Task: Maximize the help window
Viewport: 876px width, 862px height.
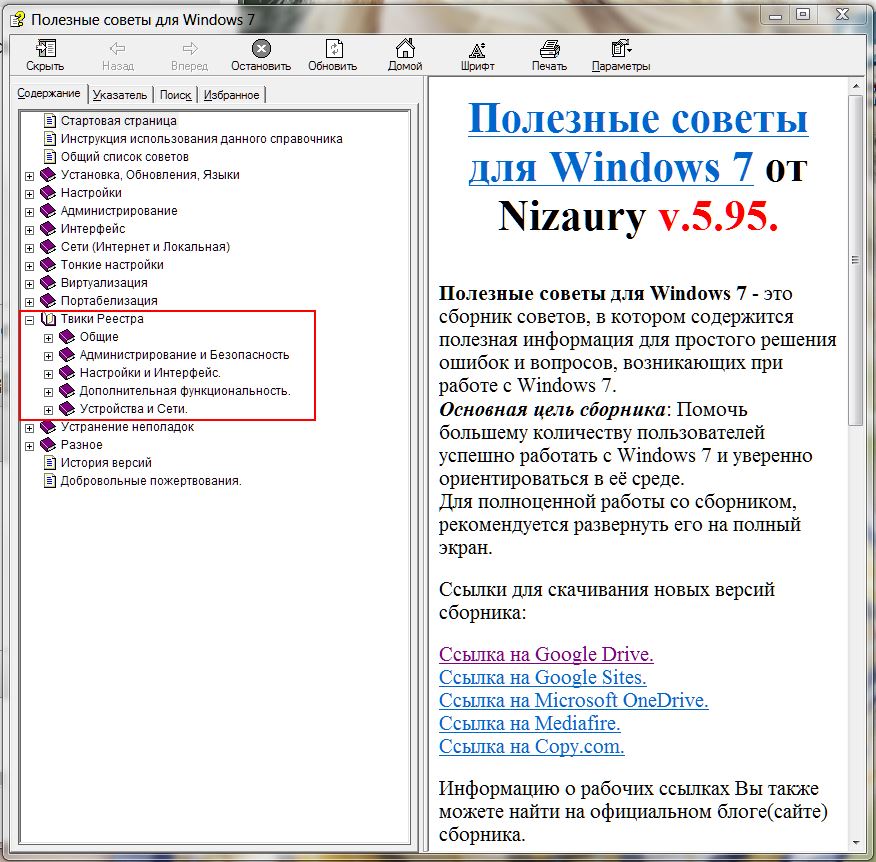Action: pyautogui.click(x=803, y=15)
